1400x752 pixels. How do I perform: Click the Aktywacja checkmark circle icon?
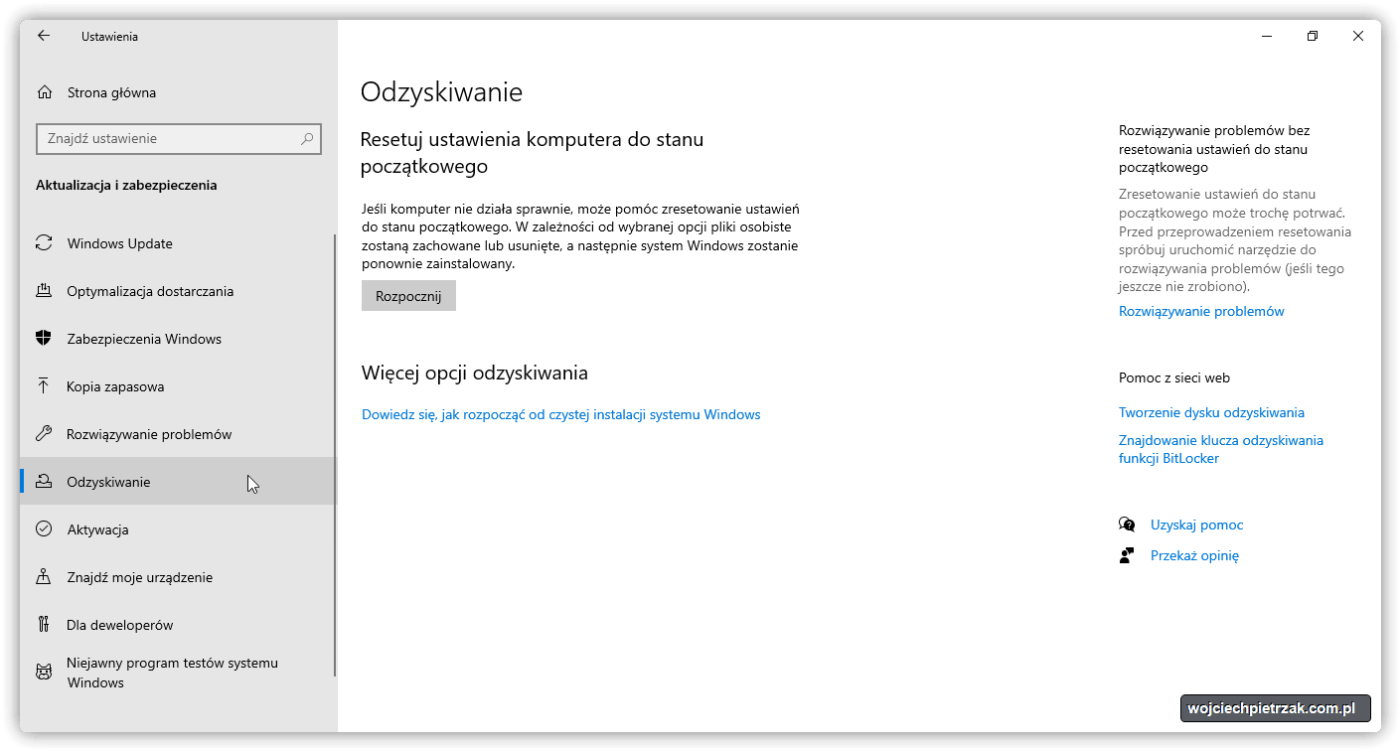pos(44,529)
